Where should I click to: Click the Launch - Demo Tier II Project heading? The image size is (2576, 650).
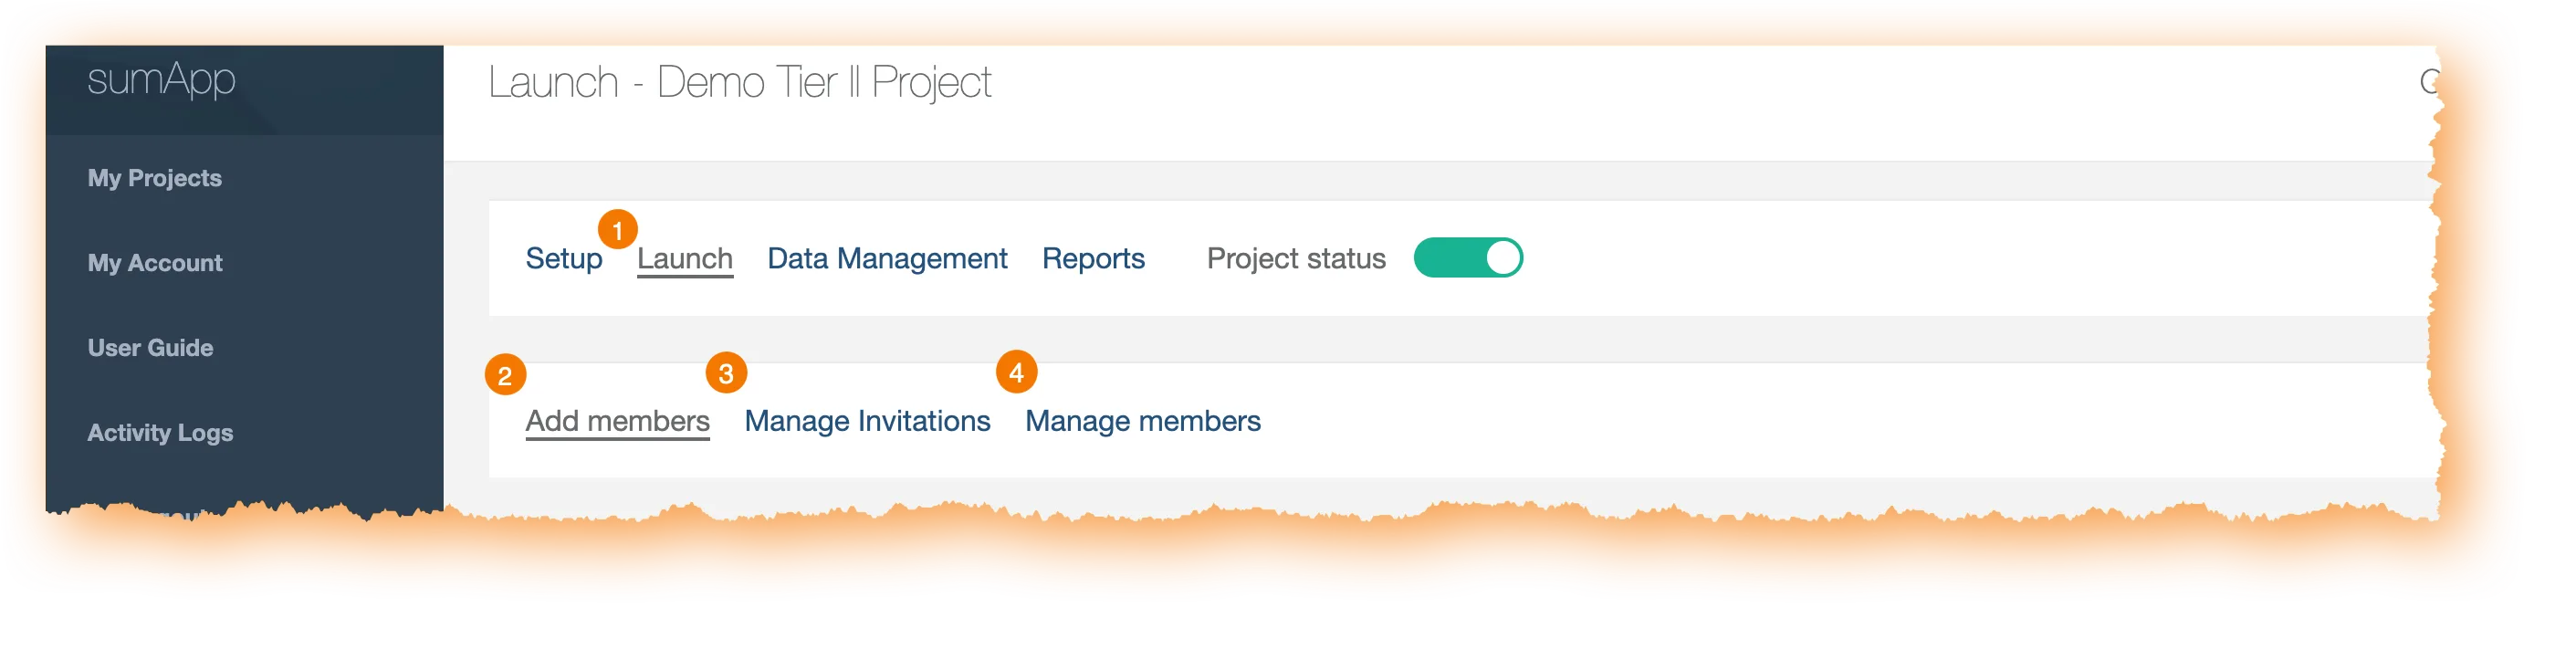[739, 83]
